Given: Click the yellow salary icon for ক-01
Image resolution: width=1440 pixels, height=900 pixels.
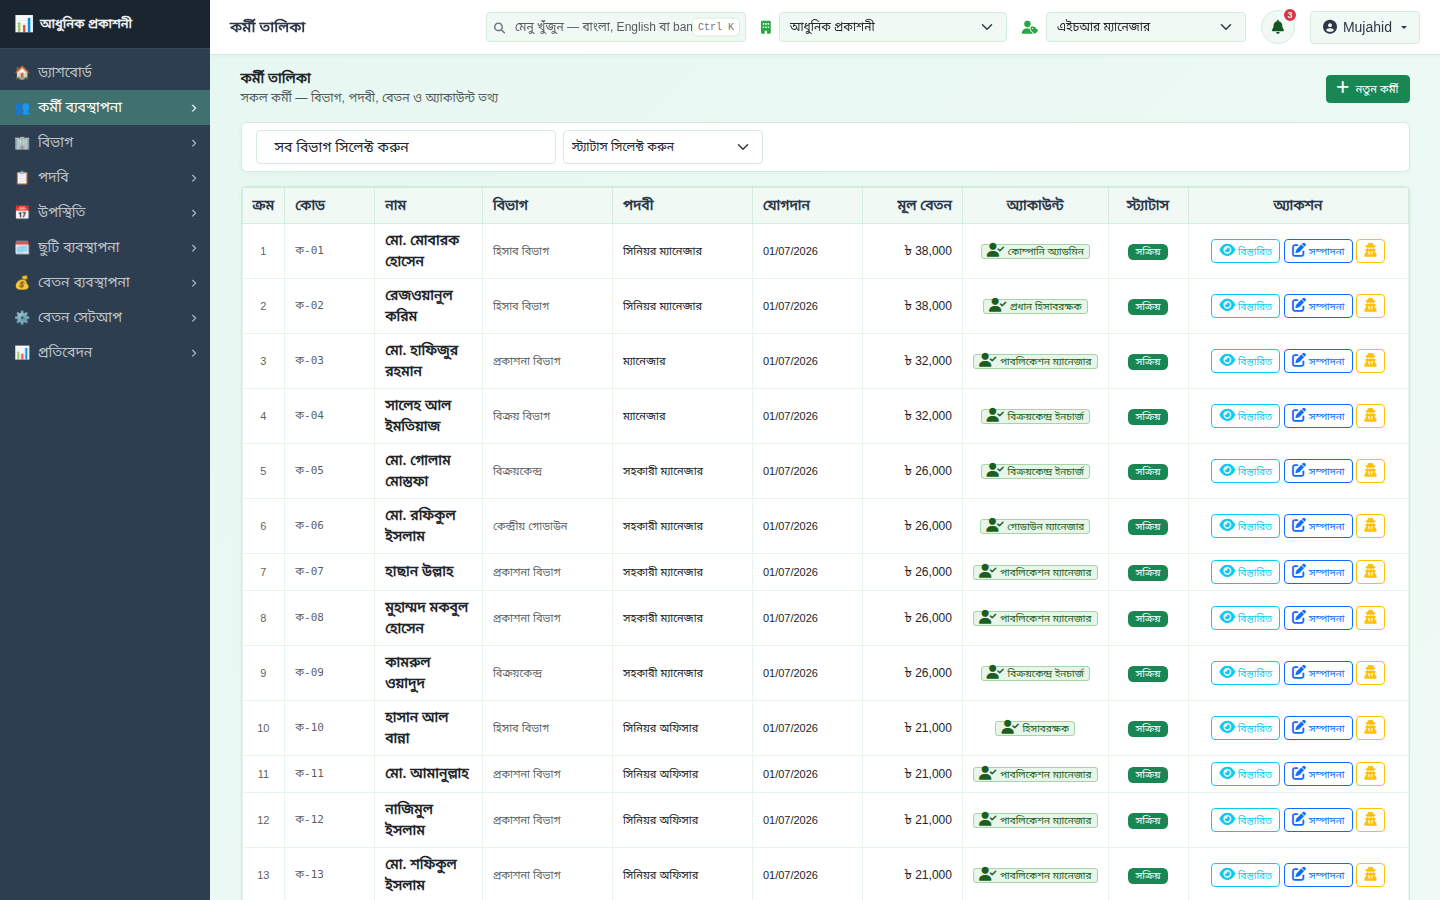Looking at the screenshot, I should (x=1370, y=251).
